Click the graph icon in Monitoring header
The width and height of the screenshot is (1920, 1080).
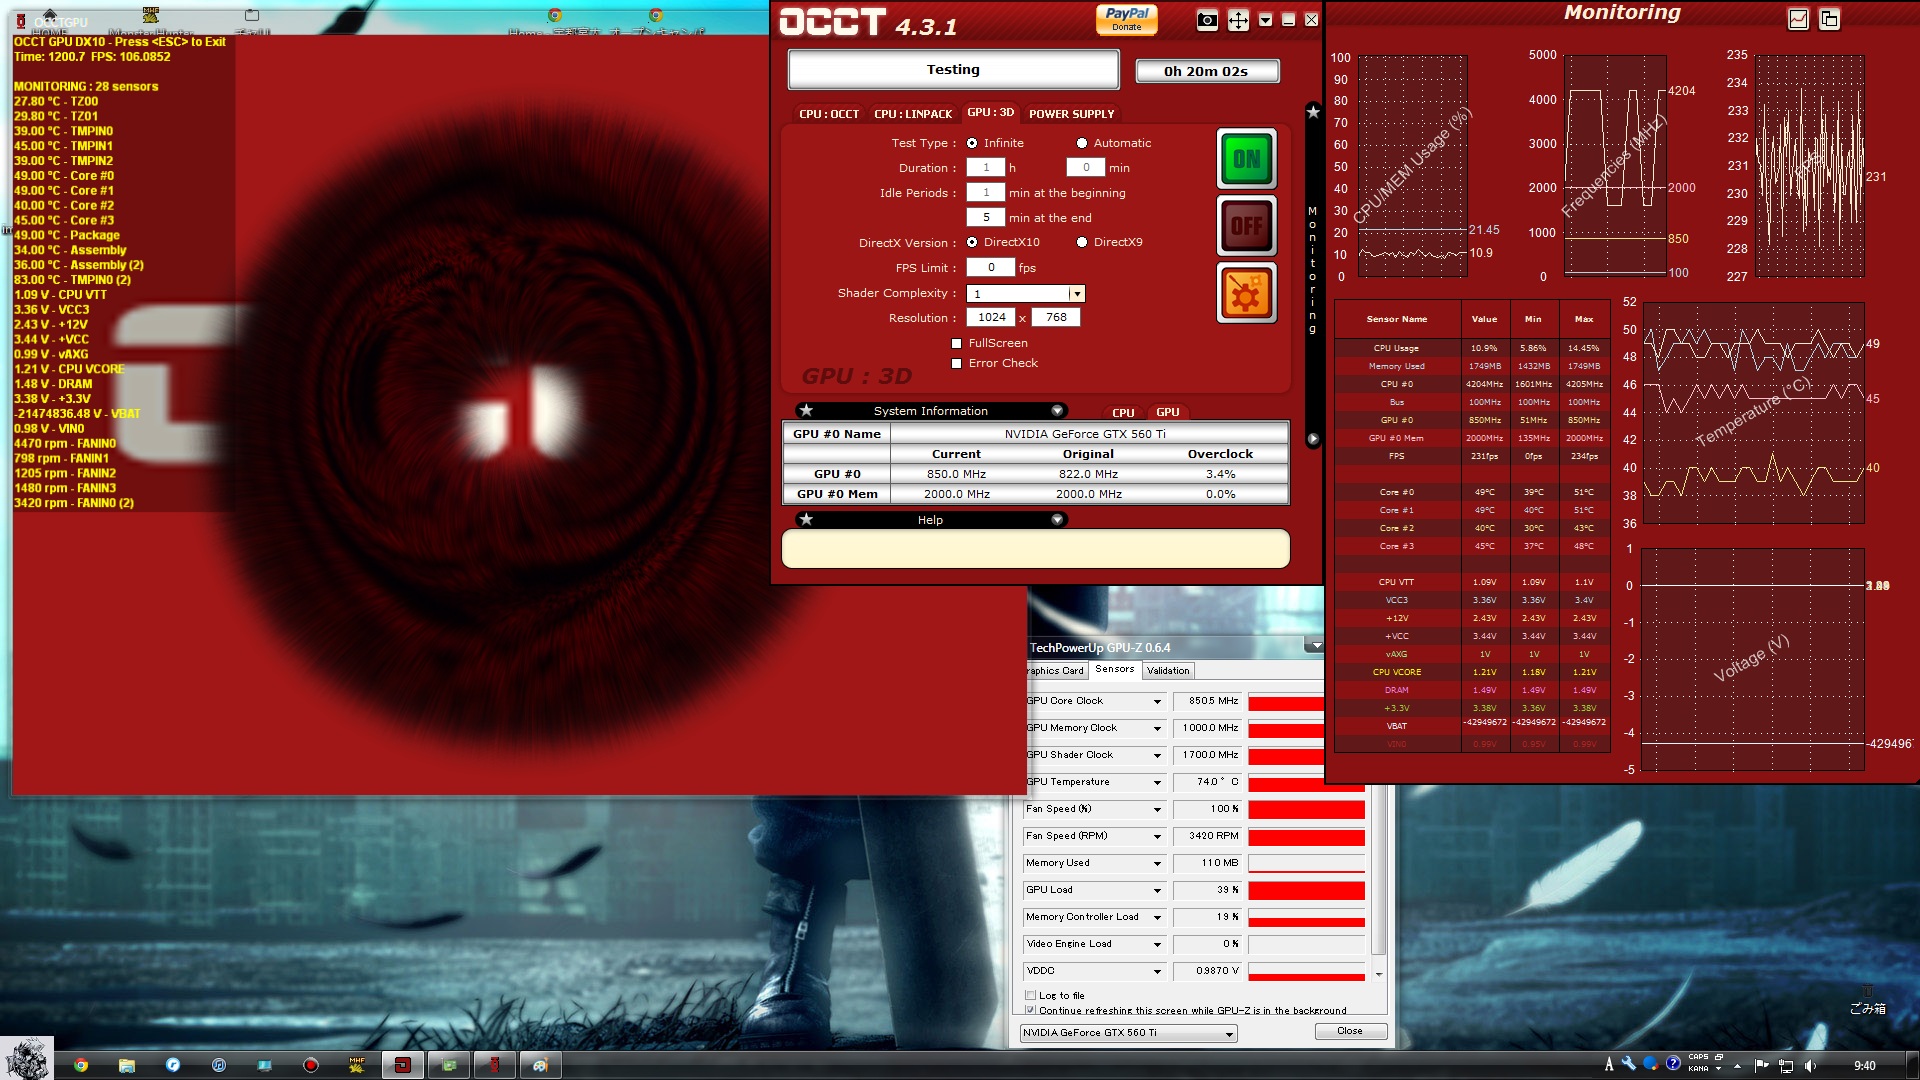click(1798, 19)
